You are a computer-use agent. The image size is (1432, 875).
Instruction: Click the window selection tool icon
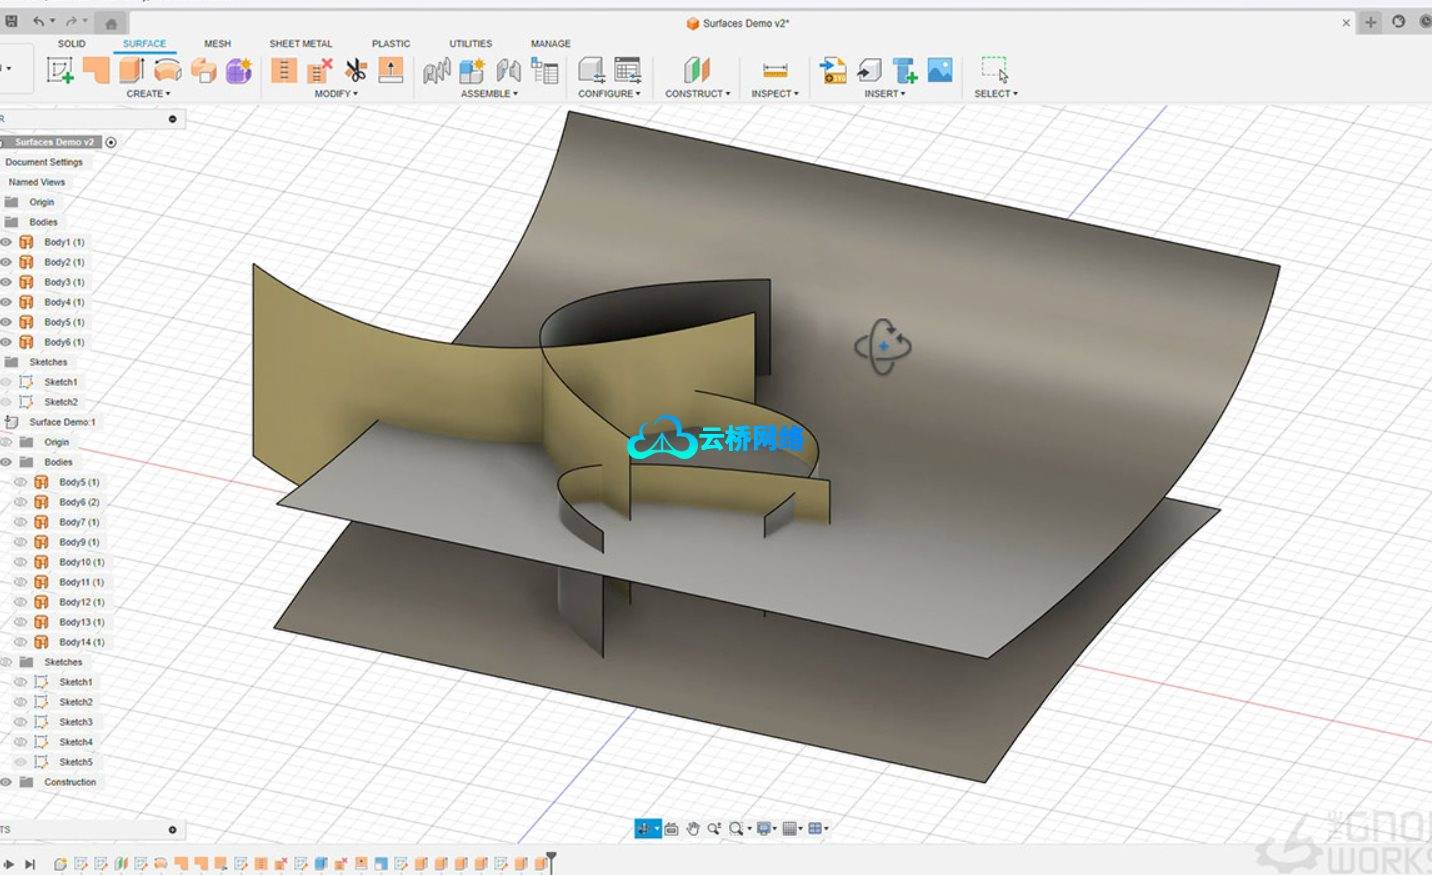[994, 70]
